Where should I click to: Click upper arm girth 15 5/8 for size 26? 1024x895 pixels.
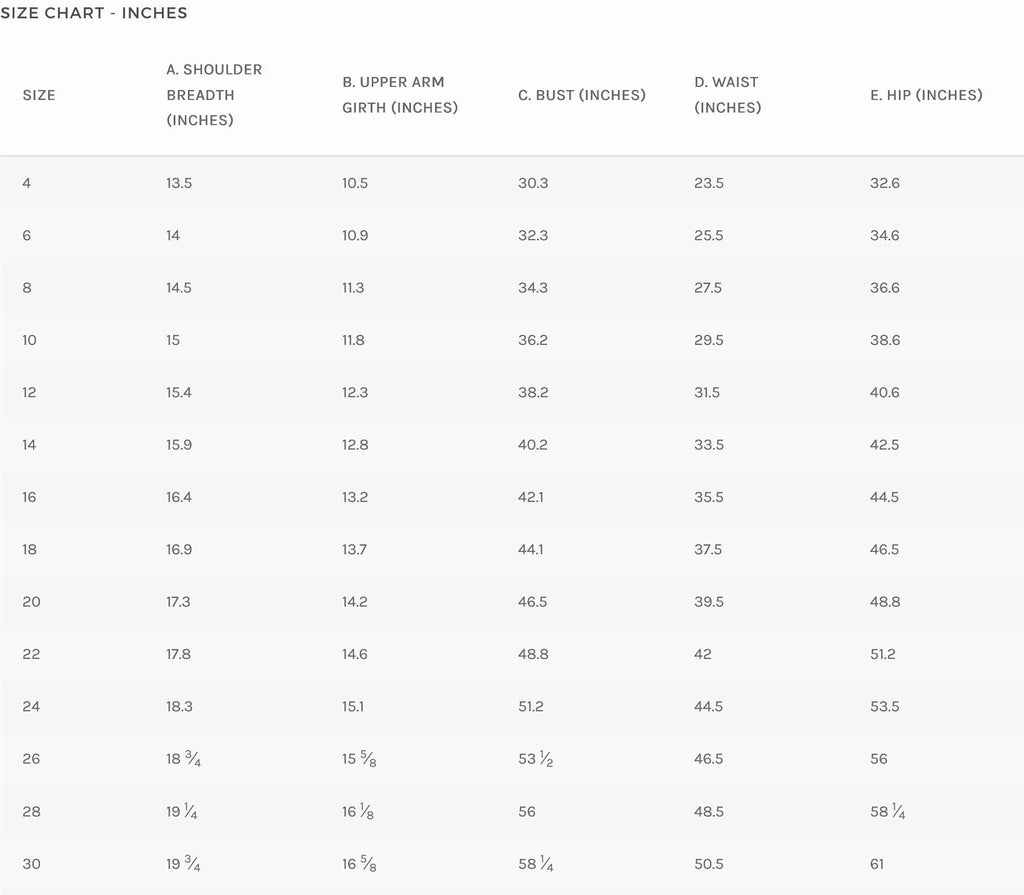coord(360,759)
